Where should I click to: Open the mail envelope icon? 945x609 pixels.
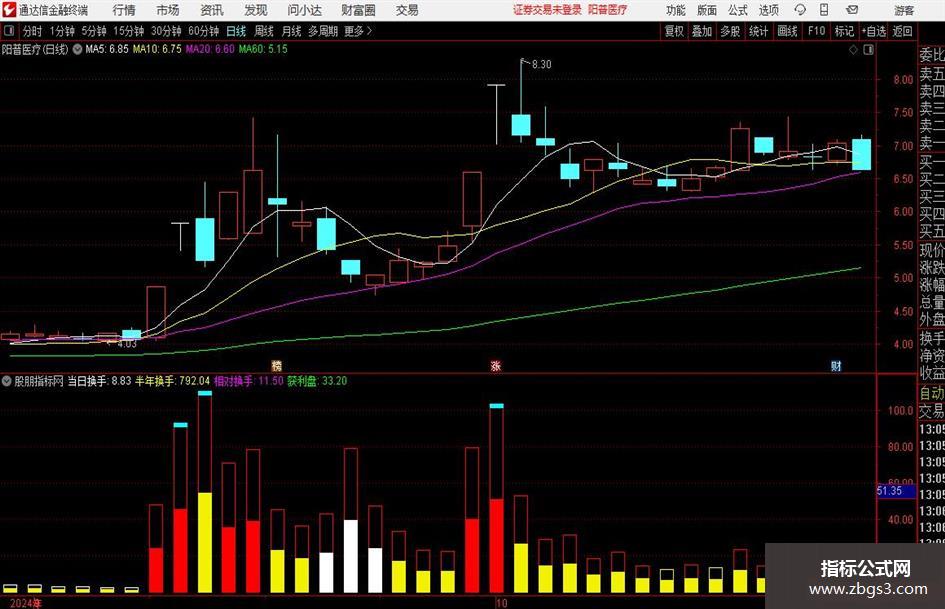click(852, 10)
